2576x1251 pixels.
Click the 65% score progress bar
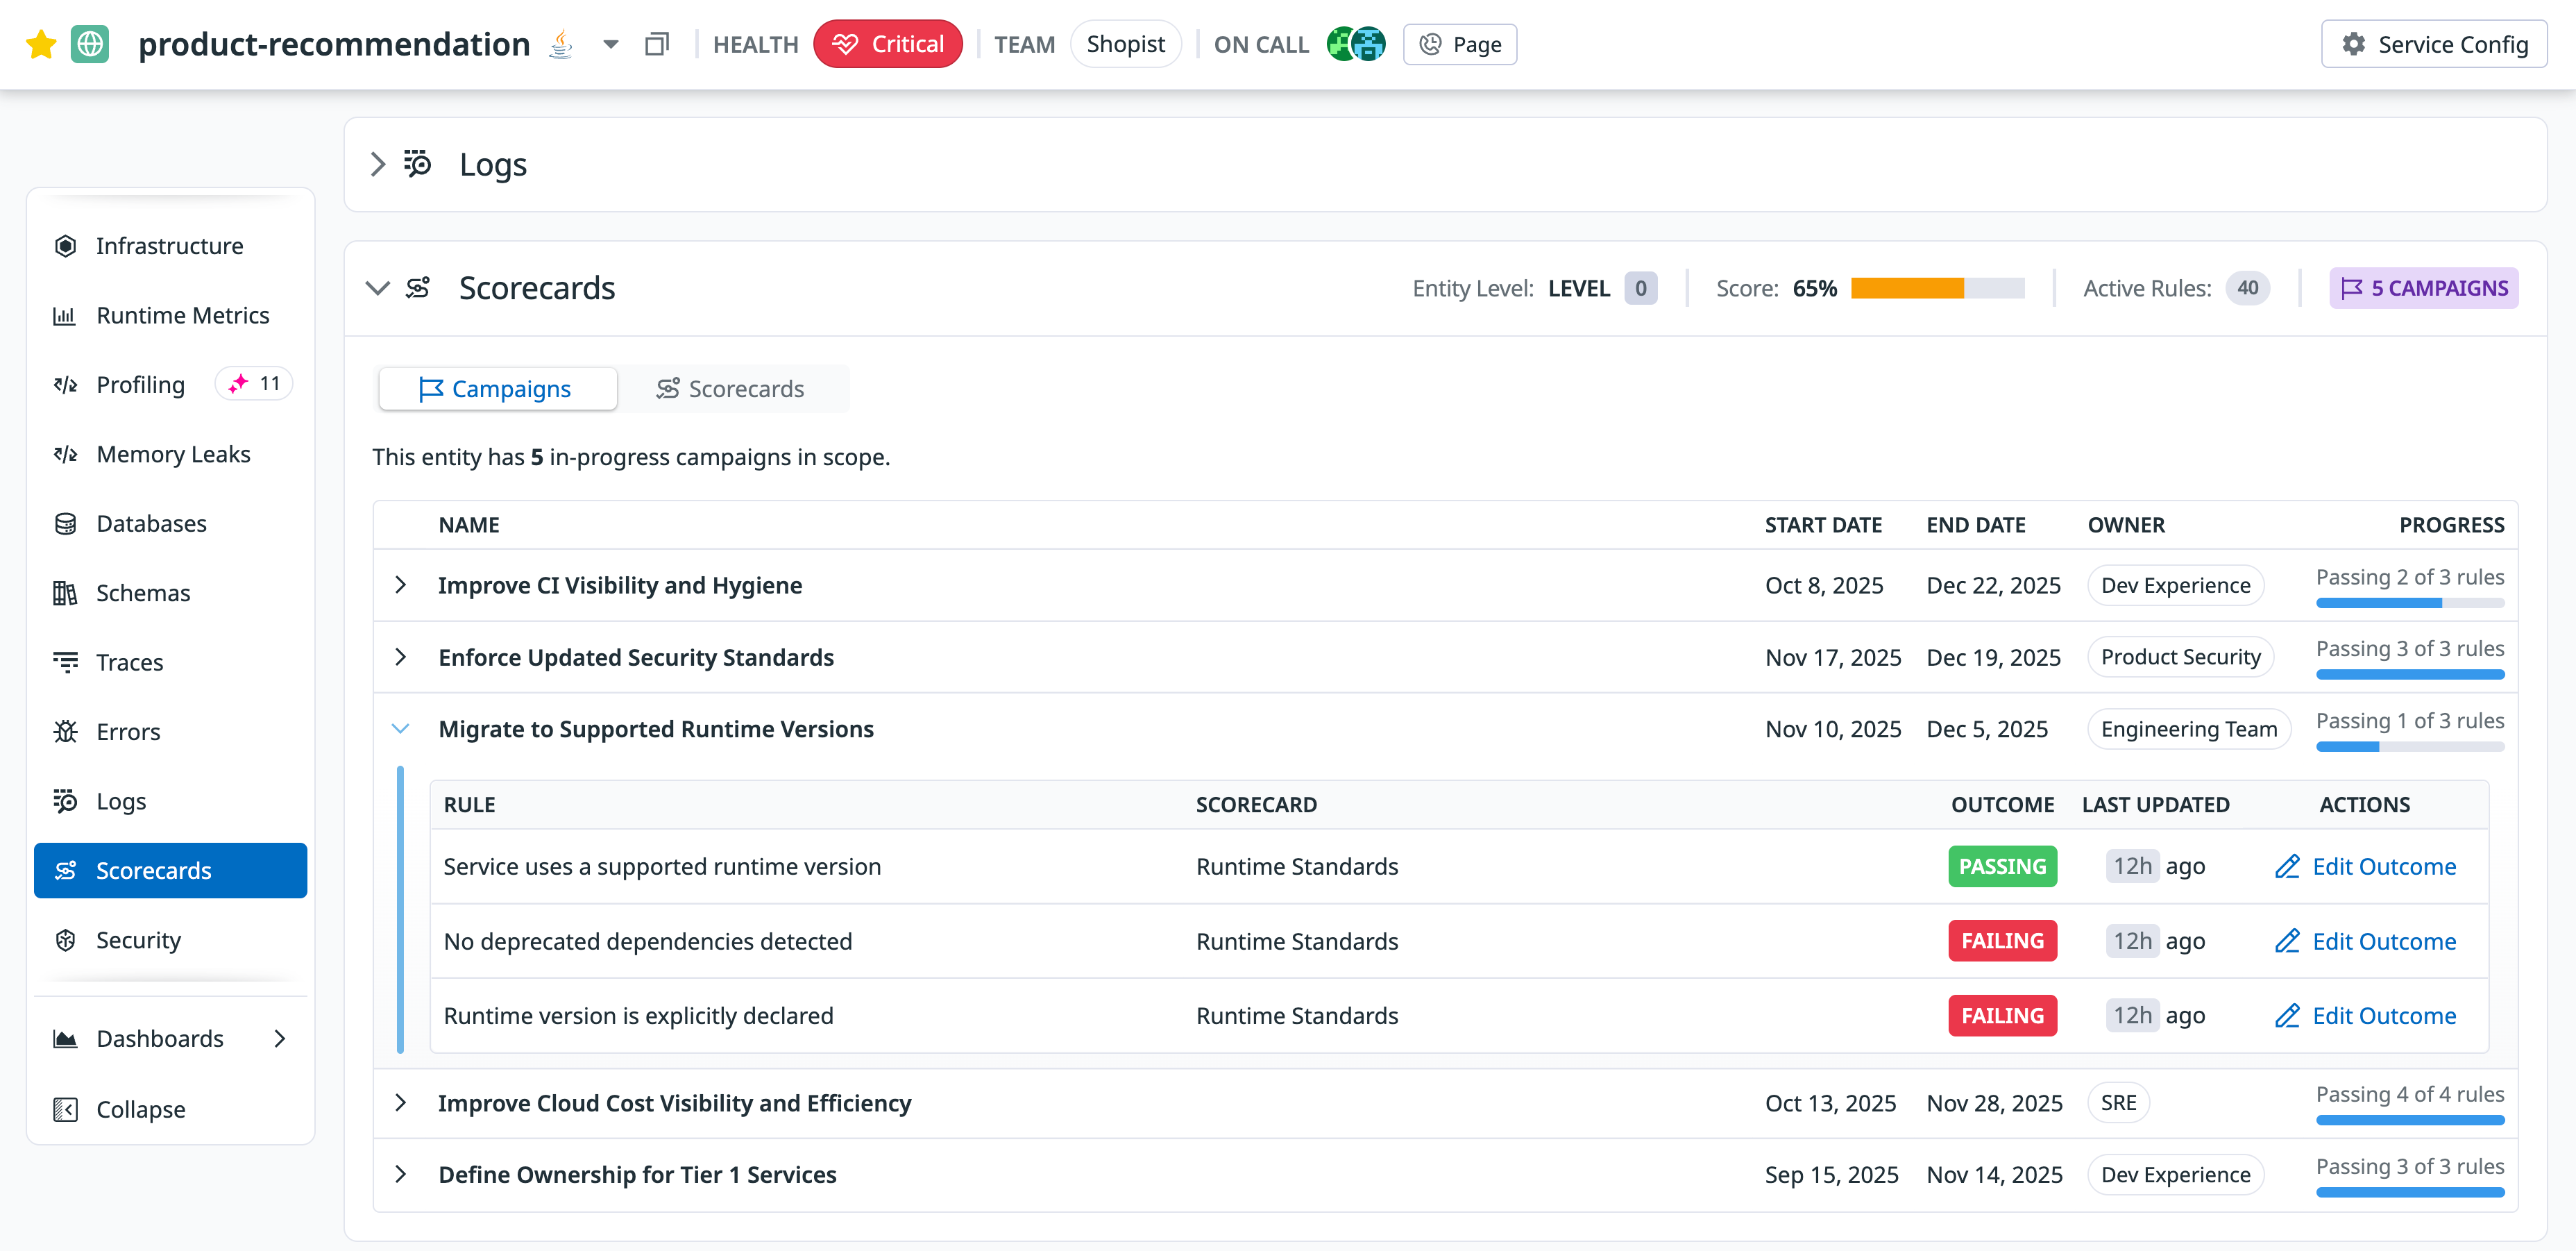click(1937, 288)
